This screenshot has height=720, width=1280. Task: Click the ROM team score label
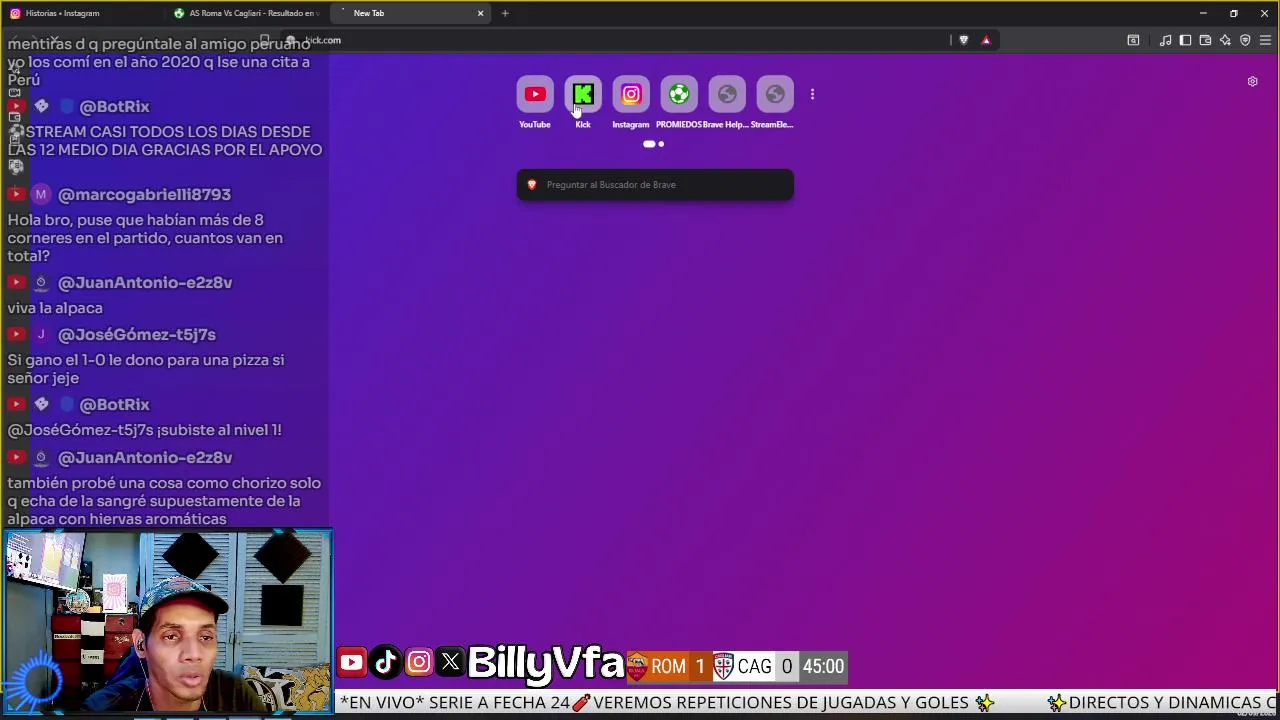pyautogui.click(x=668, y=666)
